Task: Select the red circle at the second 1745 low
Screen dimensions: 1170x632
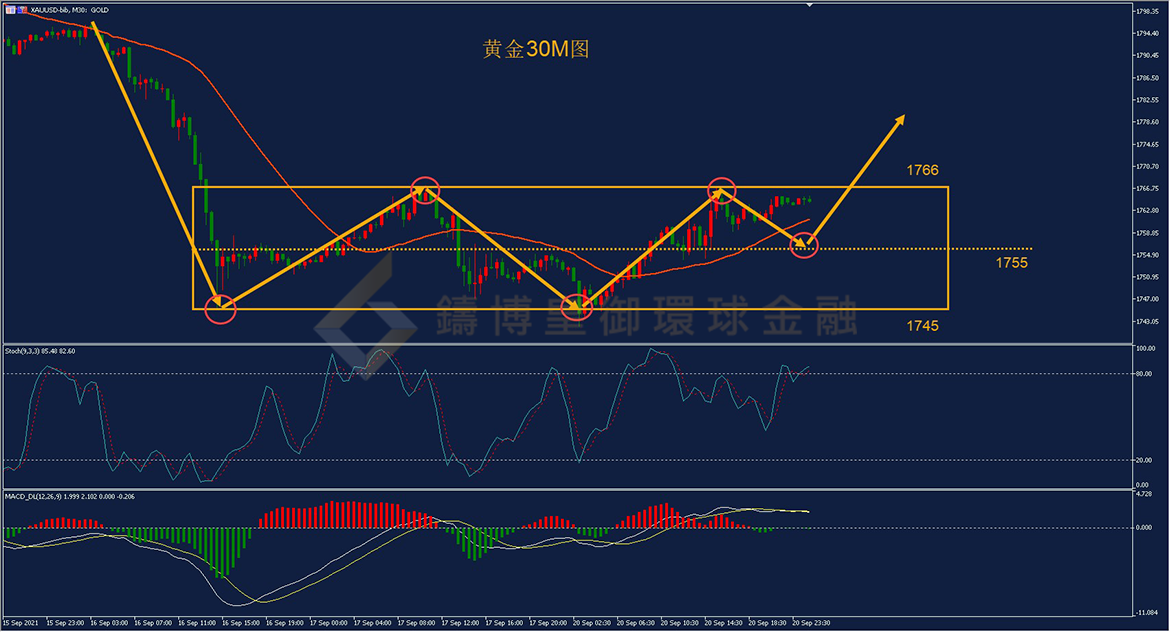Action: click(x=577, y=306)
